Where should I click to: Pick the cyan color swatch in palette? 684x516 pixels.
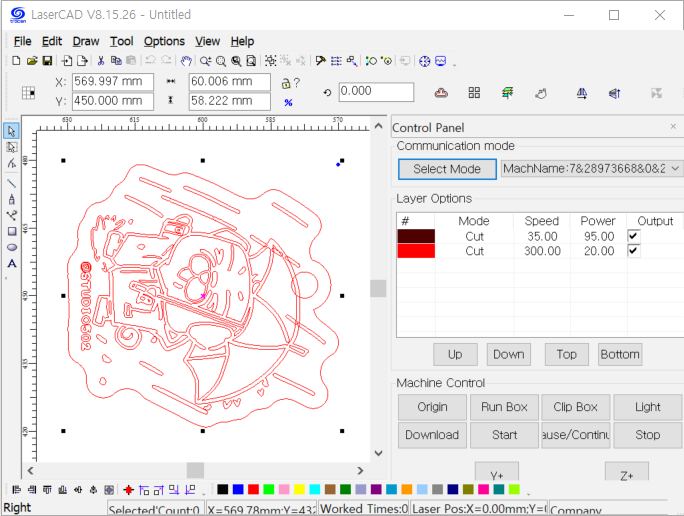click(315, 489)
